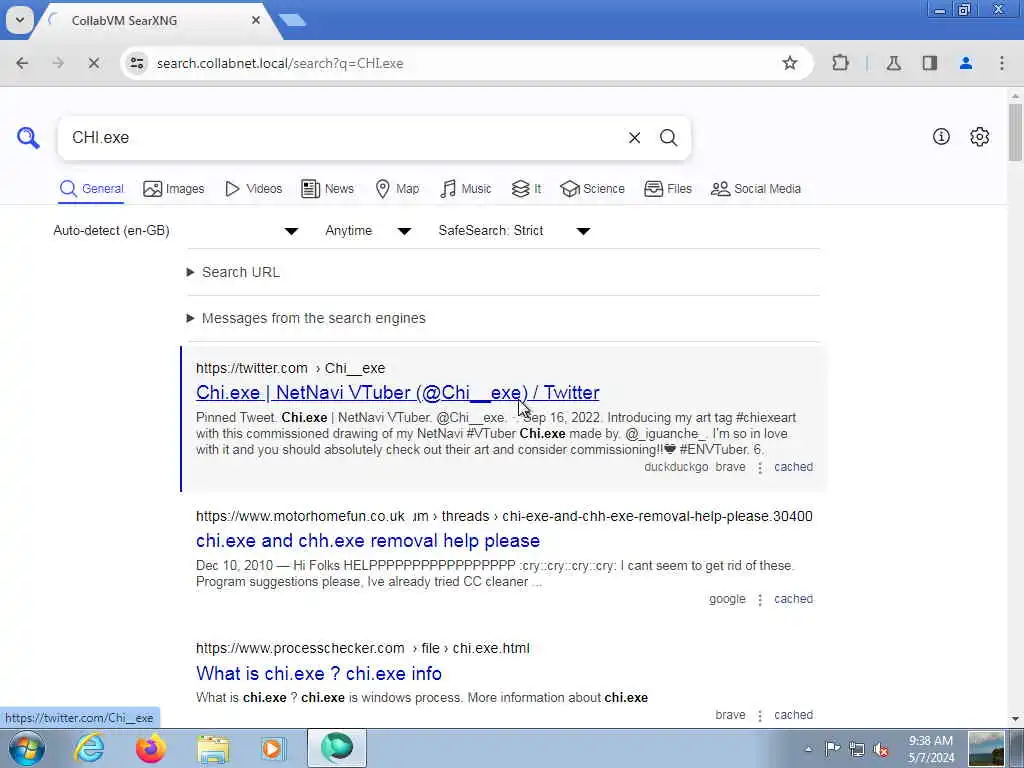Open Action Center flag tray icon

coord(832,749)
